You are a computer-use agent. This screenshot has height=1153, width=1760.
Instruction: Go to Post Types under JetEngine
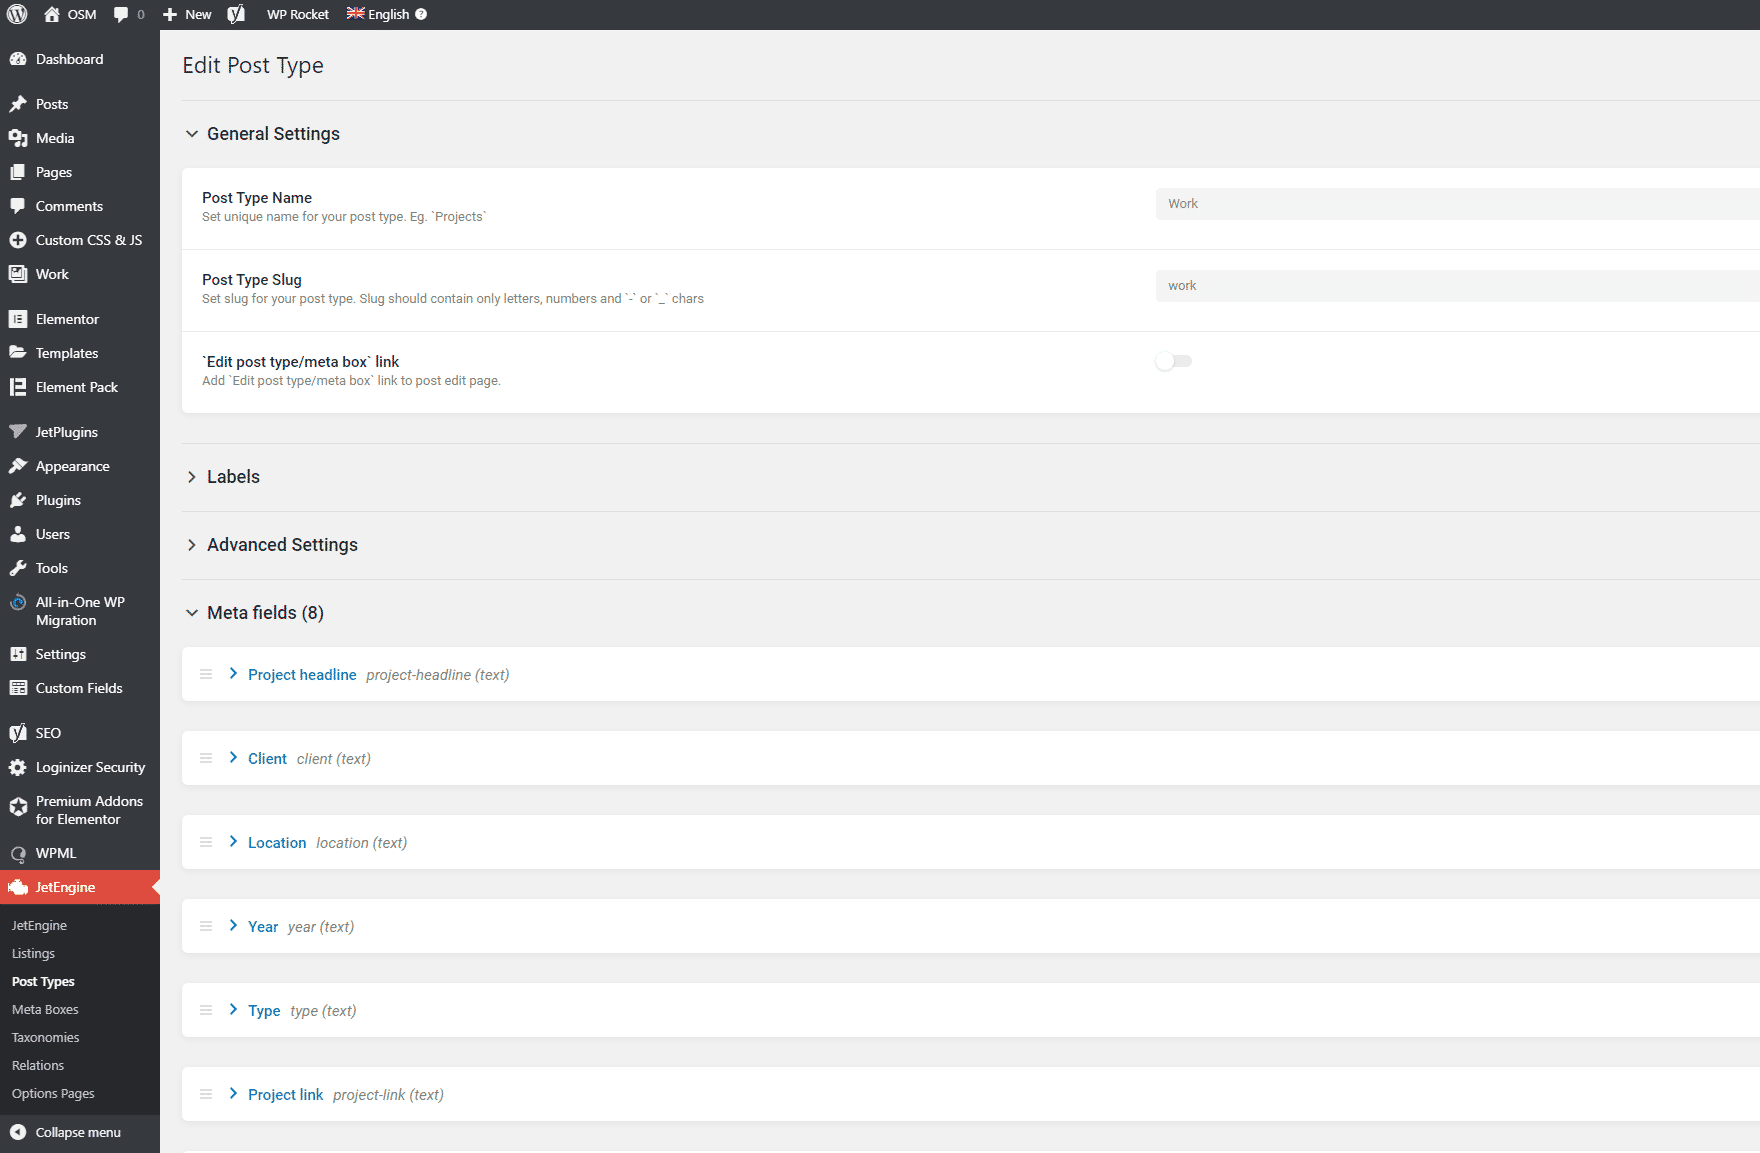[43, 981]
